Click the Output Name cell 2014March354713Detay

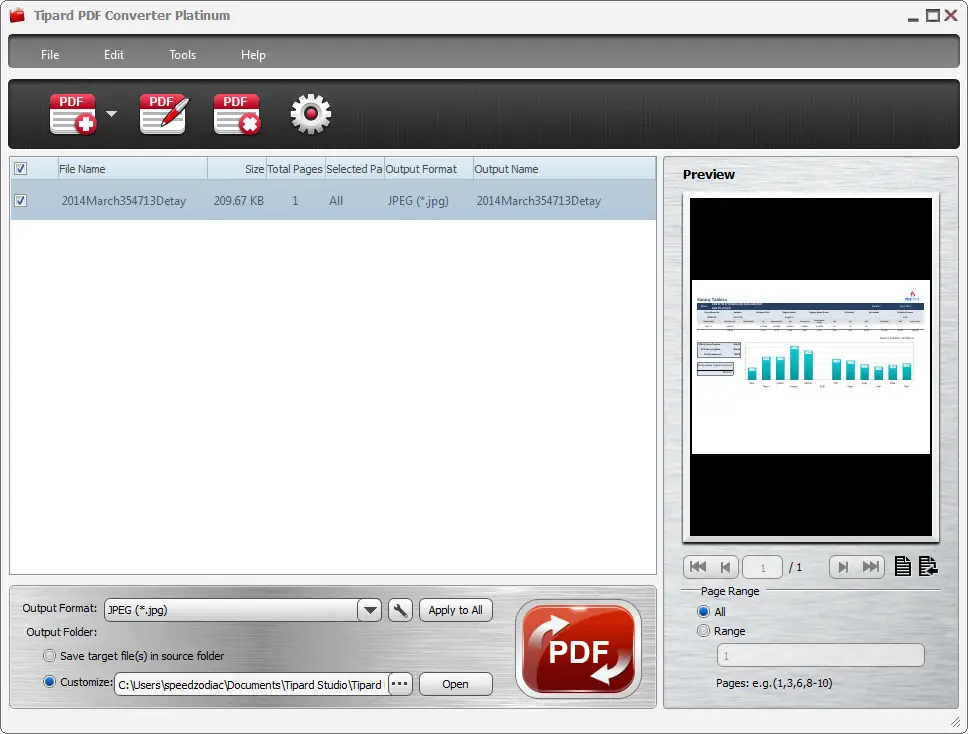click(538, 201)
